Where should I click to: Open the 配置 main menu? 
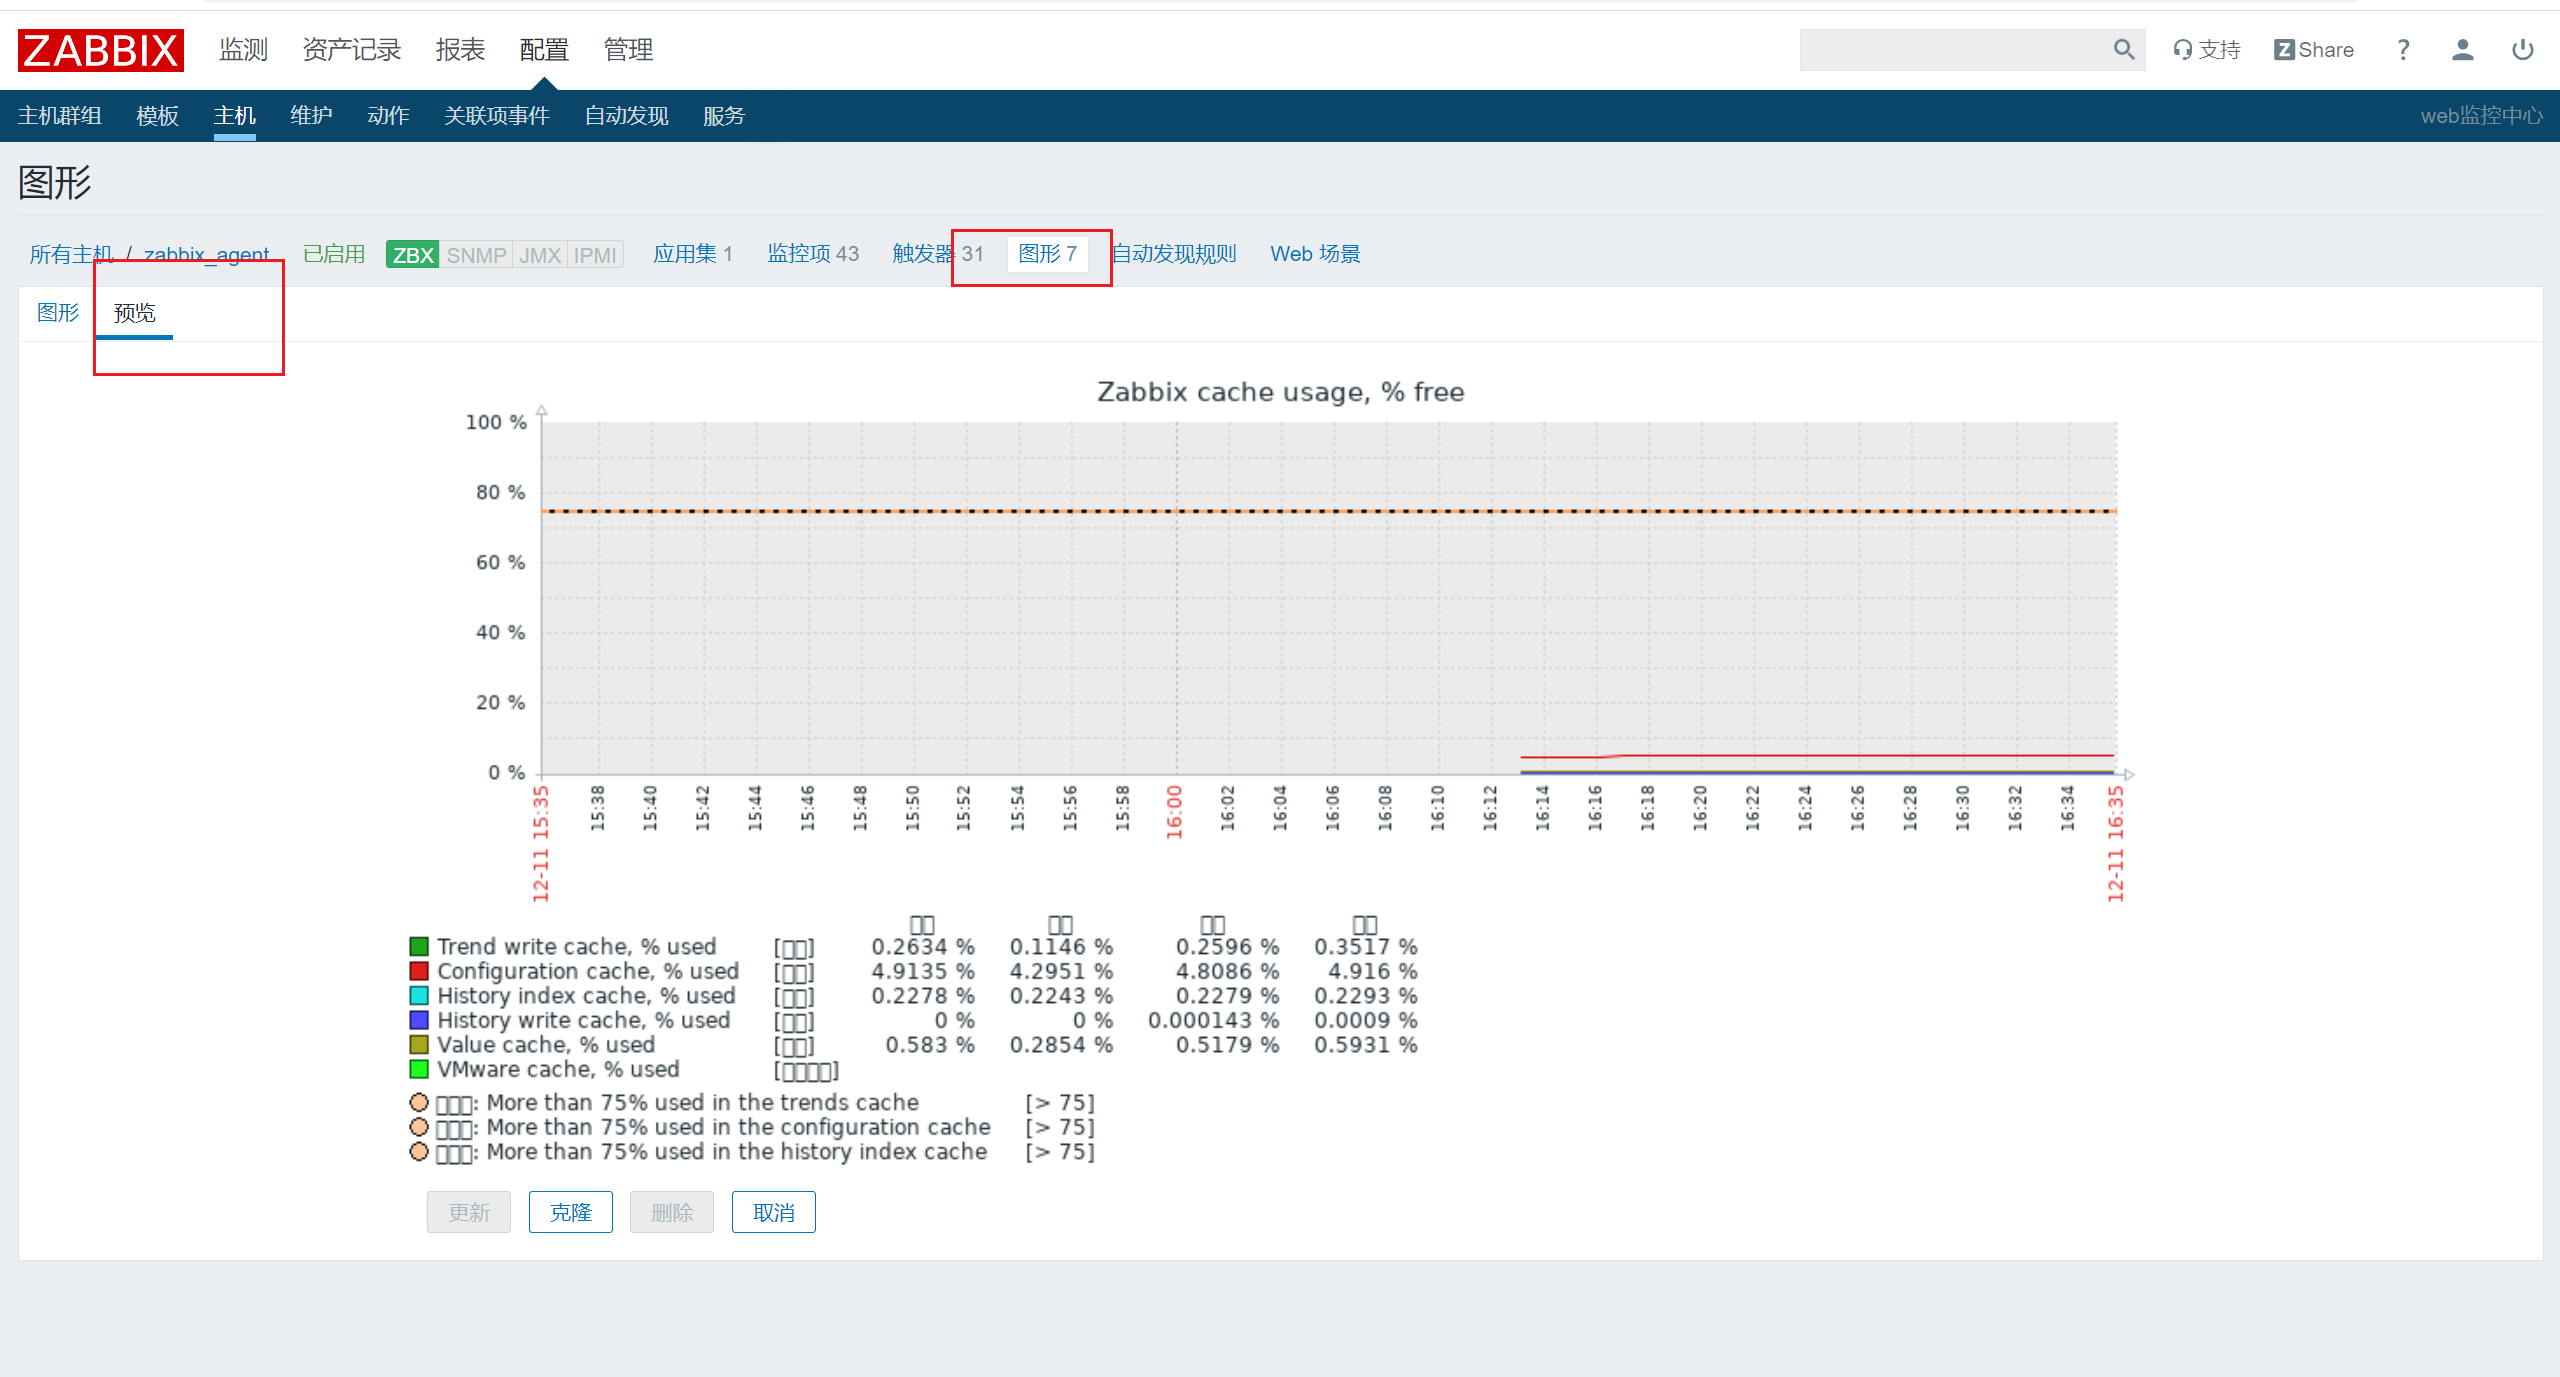click(x=544, y=50)
